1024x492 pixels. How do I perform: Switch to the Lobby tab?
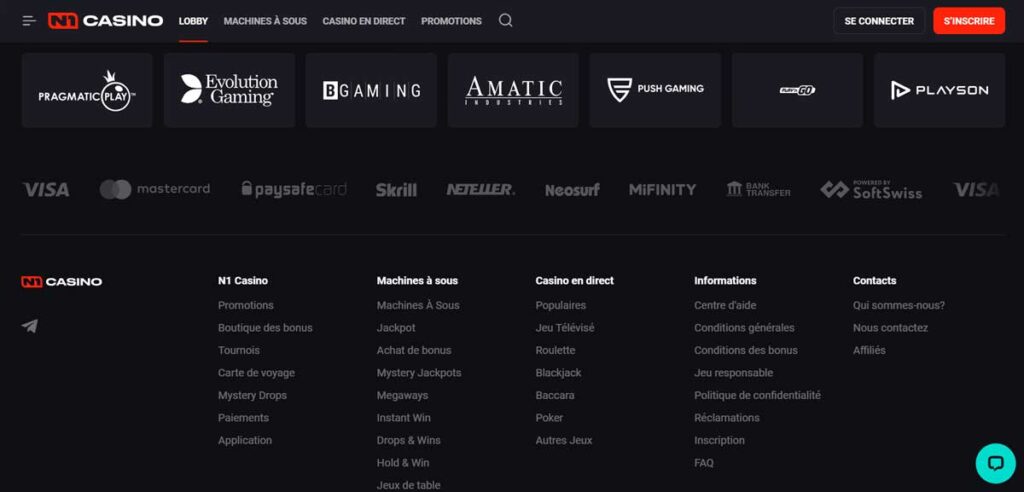point(193,21)
